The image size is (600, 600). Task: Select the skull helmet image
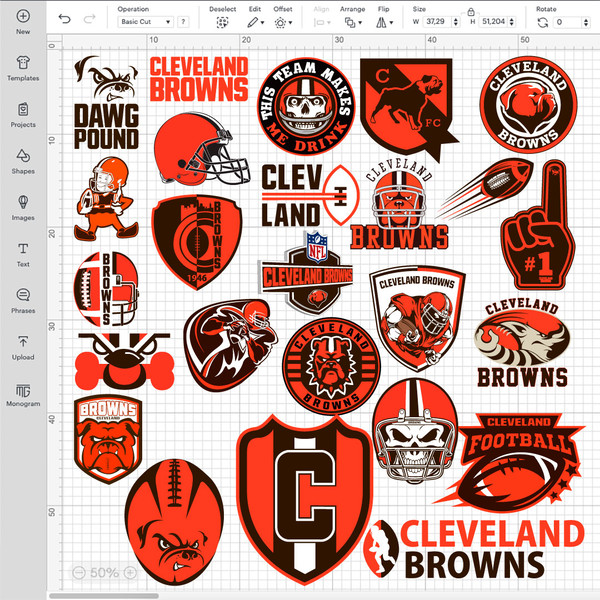415,431
